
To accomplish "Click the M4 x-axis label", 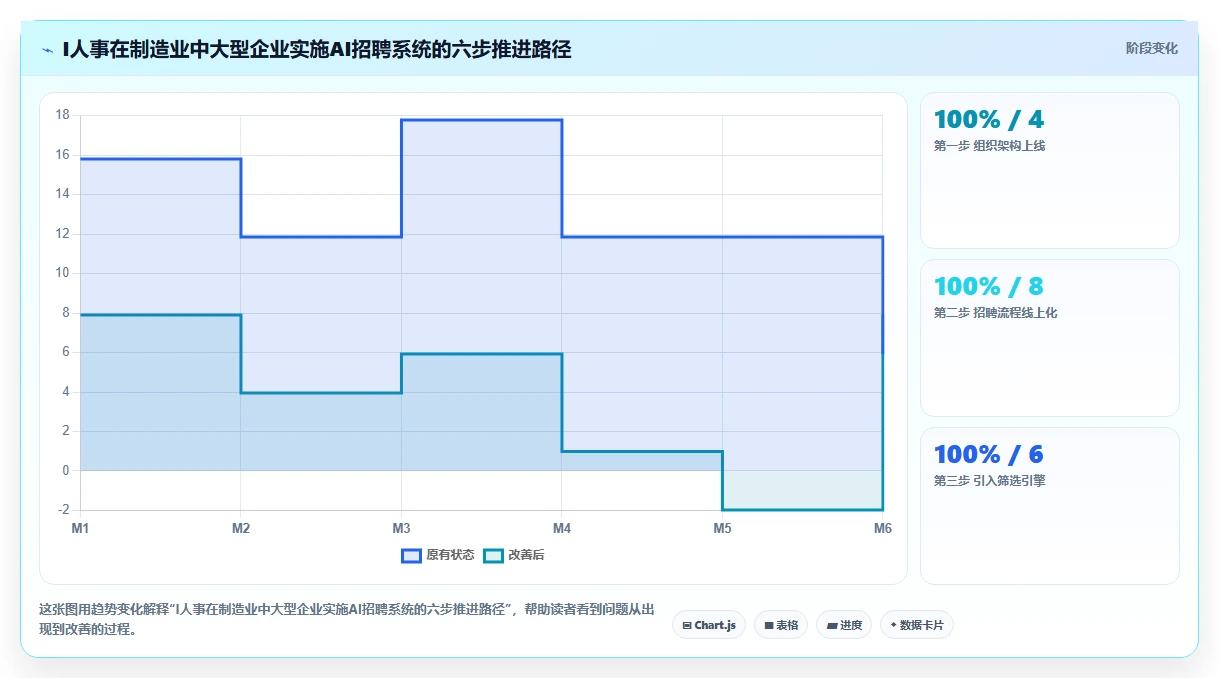I will point(562,528).
